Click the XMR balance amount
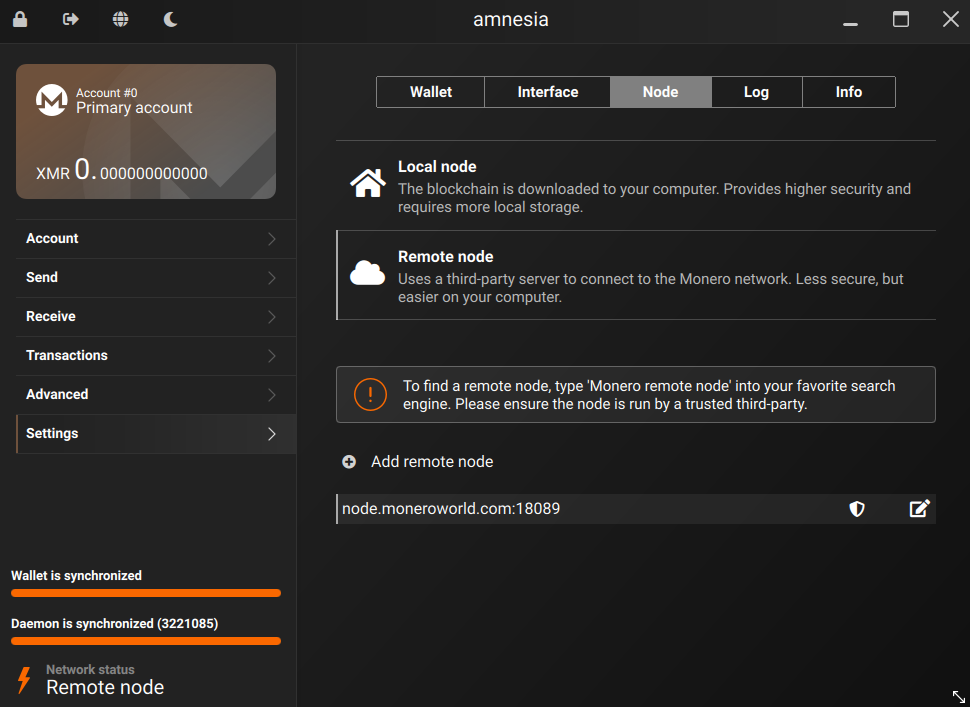Viewport: 970px width, 707px height. (x=122, y=169)
